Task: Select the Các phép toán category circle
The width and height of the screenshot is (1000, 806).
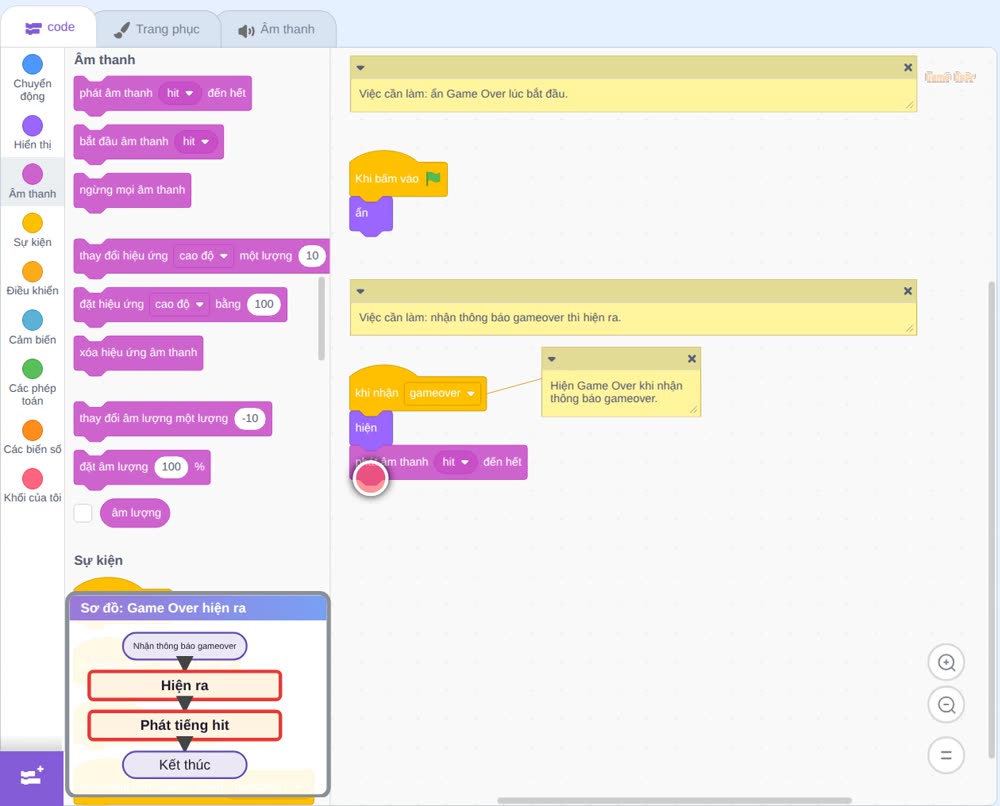Action: (33, 369)
